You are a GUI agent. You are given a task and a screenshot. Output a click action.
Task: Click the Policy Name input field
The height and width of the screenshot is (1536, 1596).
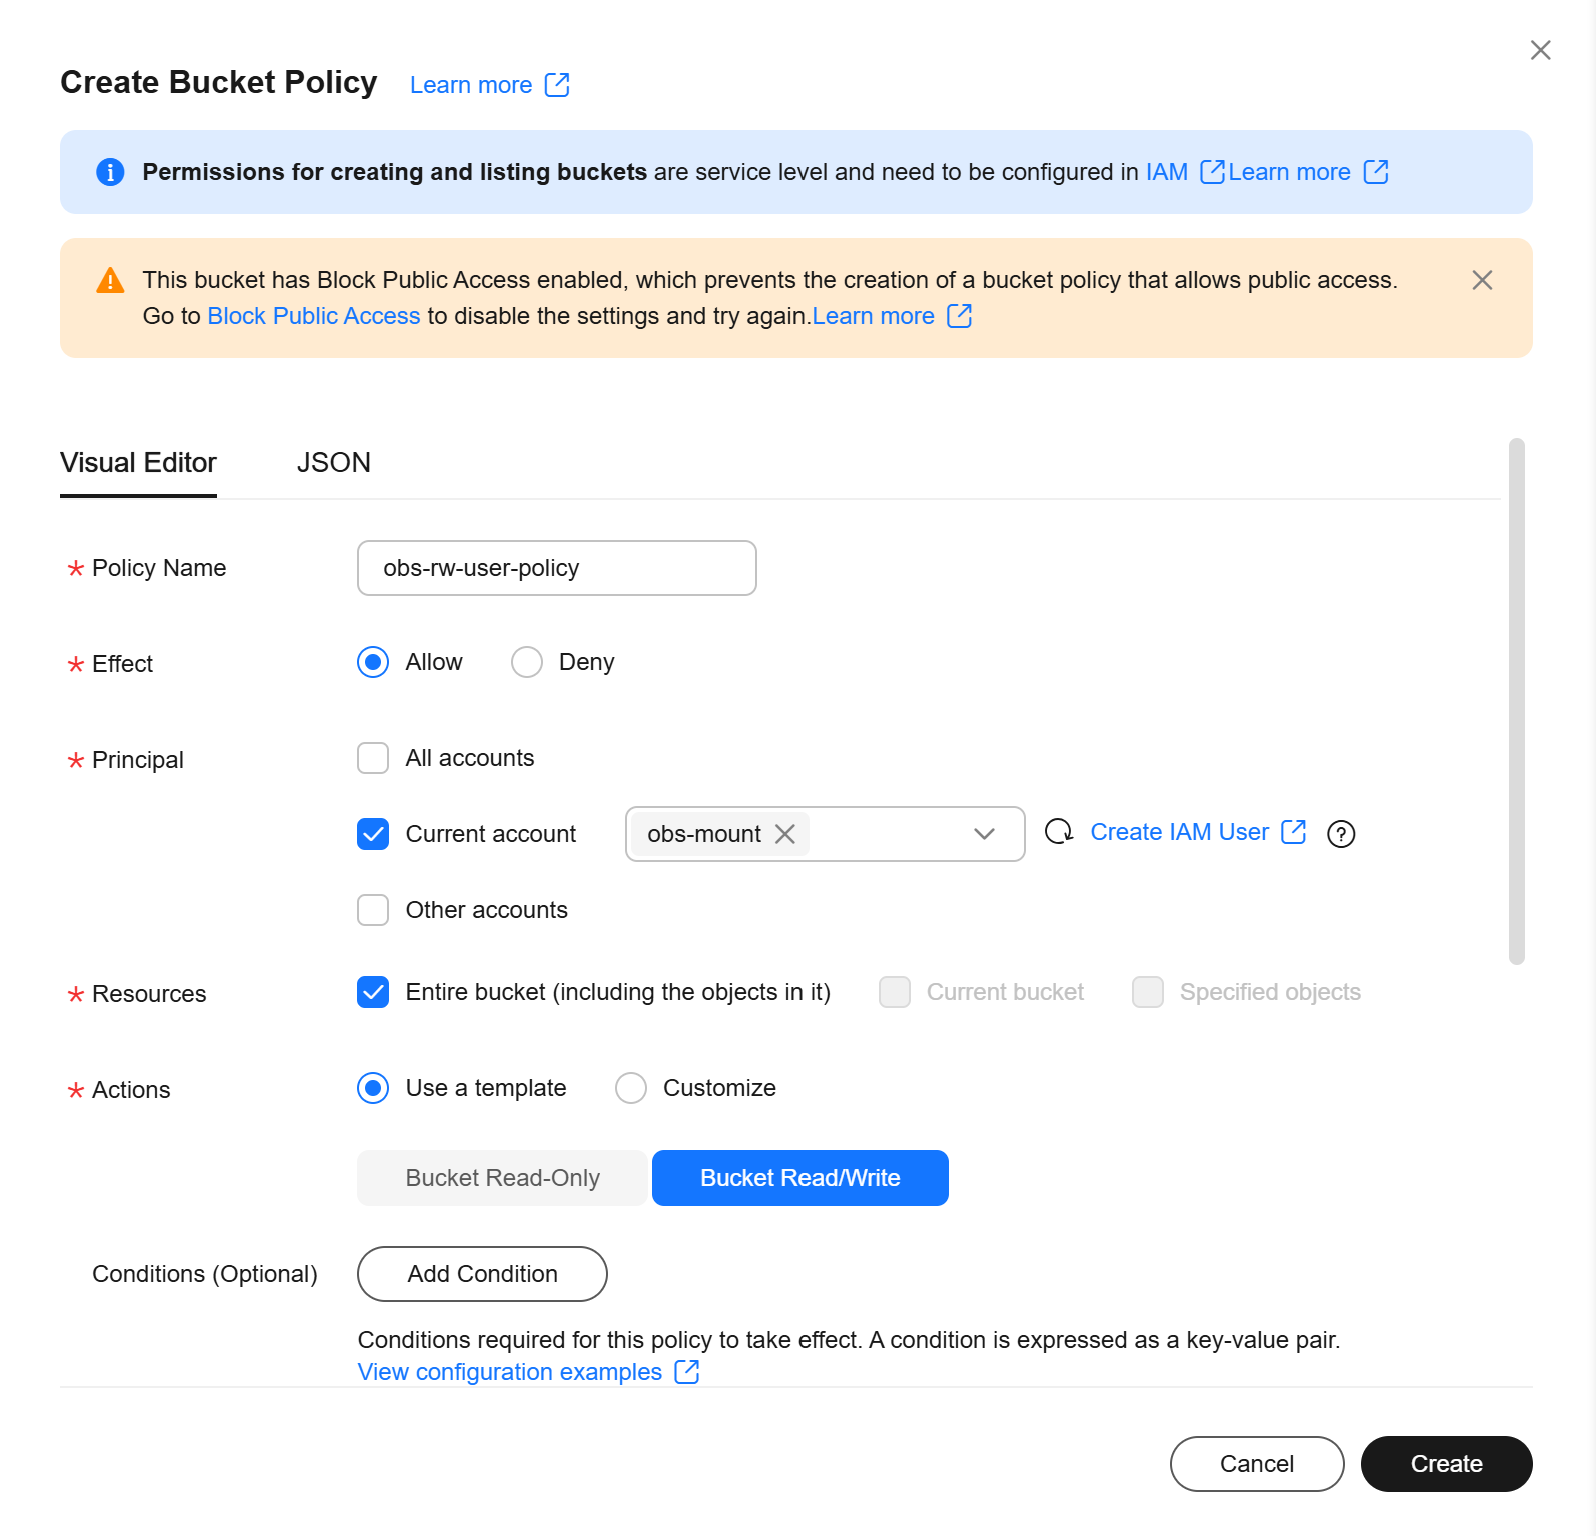(556, 568)
